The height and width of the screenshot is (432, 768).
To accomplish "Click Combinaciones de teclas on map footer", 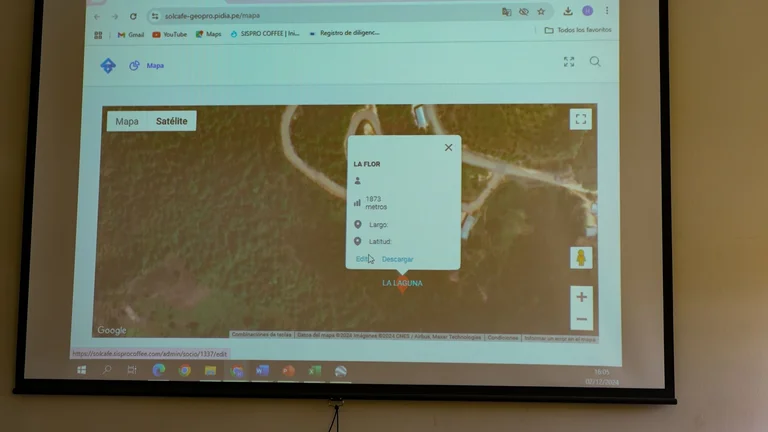I will [x=262, y=335].
